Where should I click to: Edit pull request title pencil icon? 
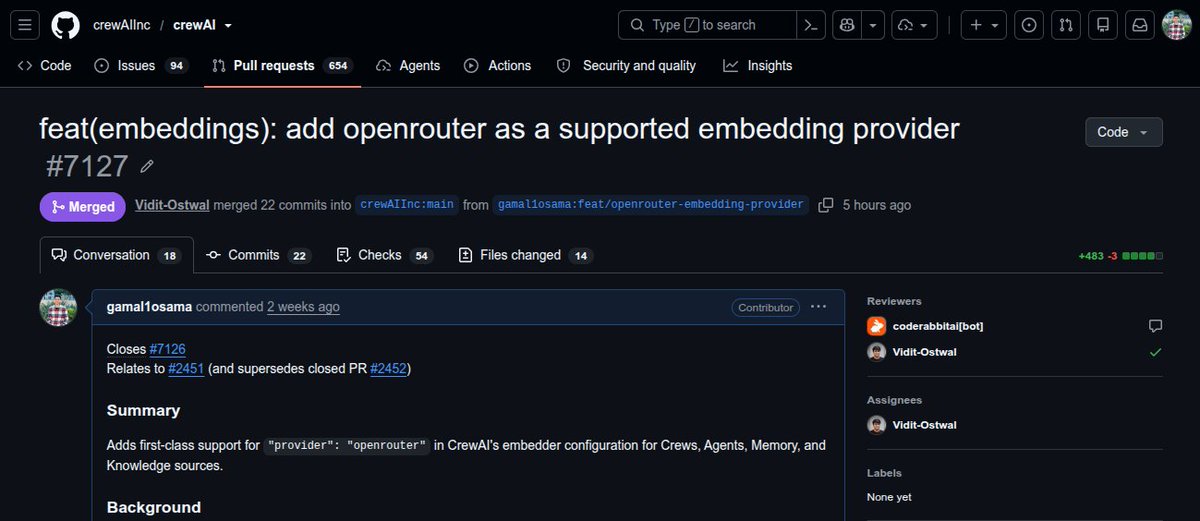coord(147,166)
